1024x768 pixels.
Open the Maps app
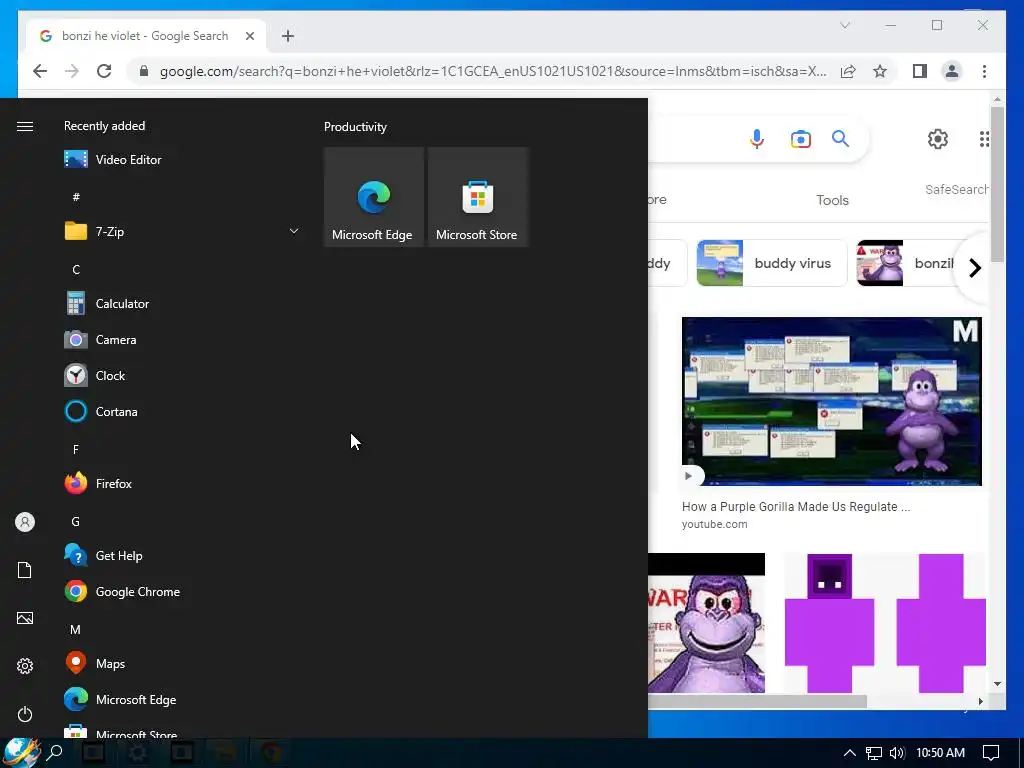(x=95, y=664)
